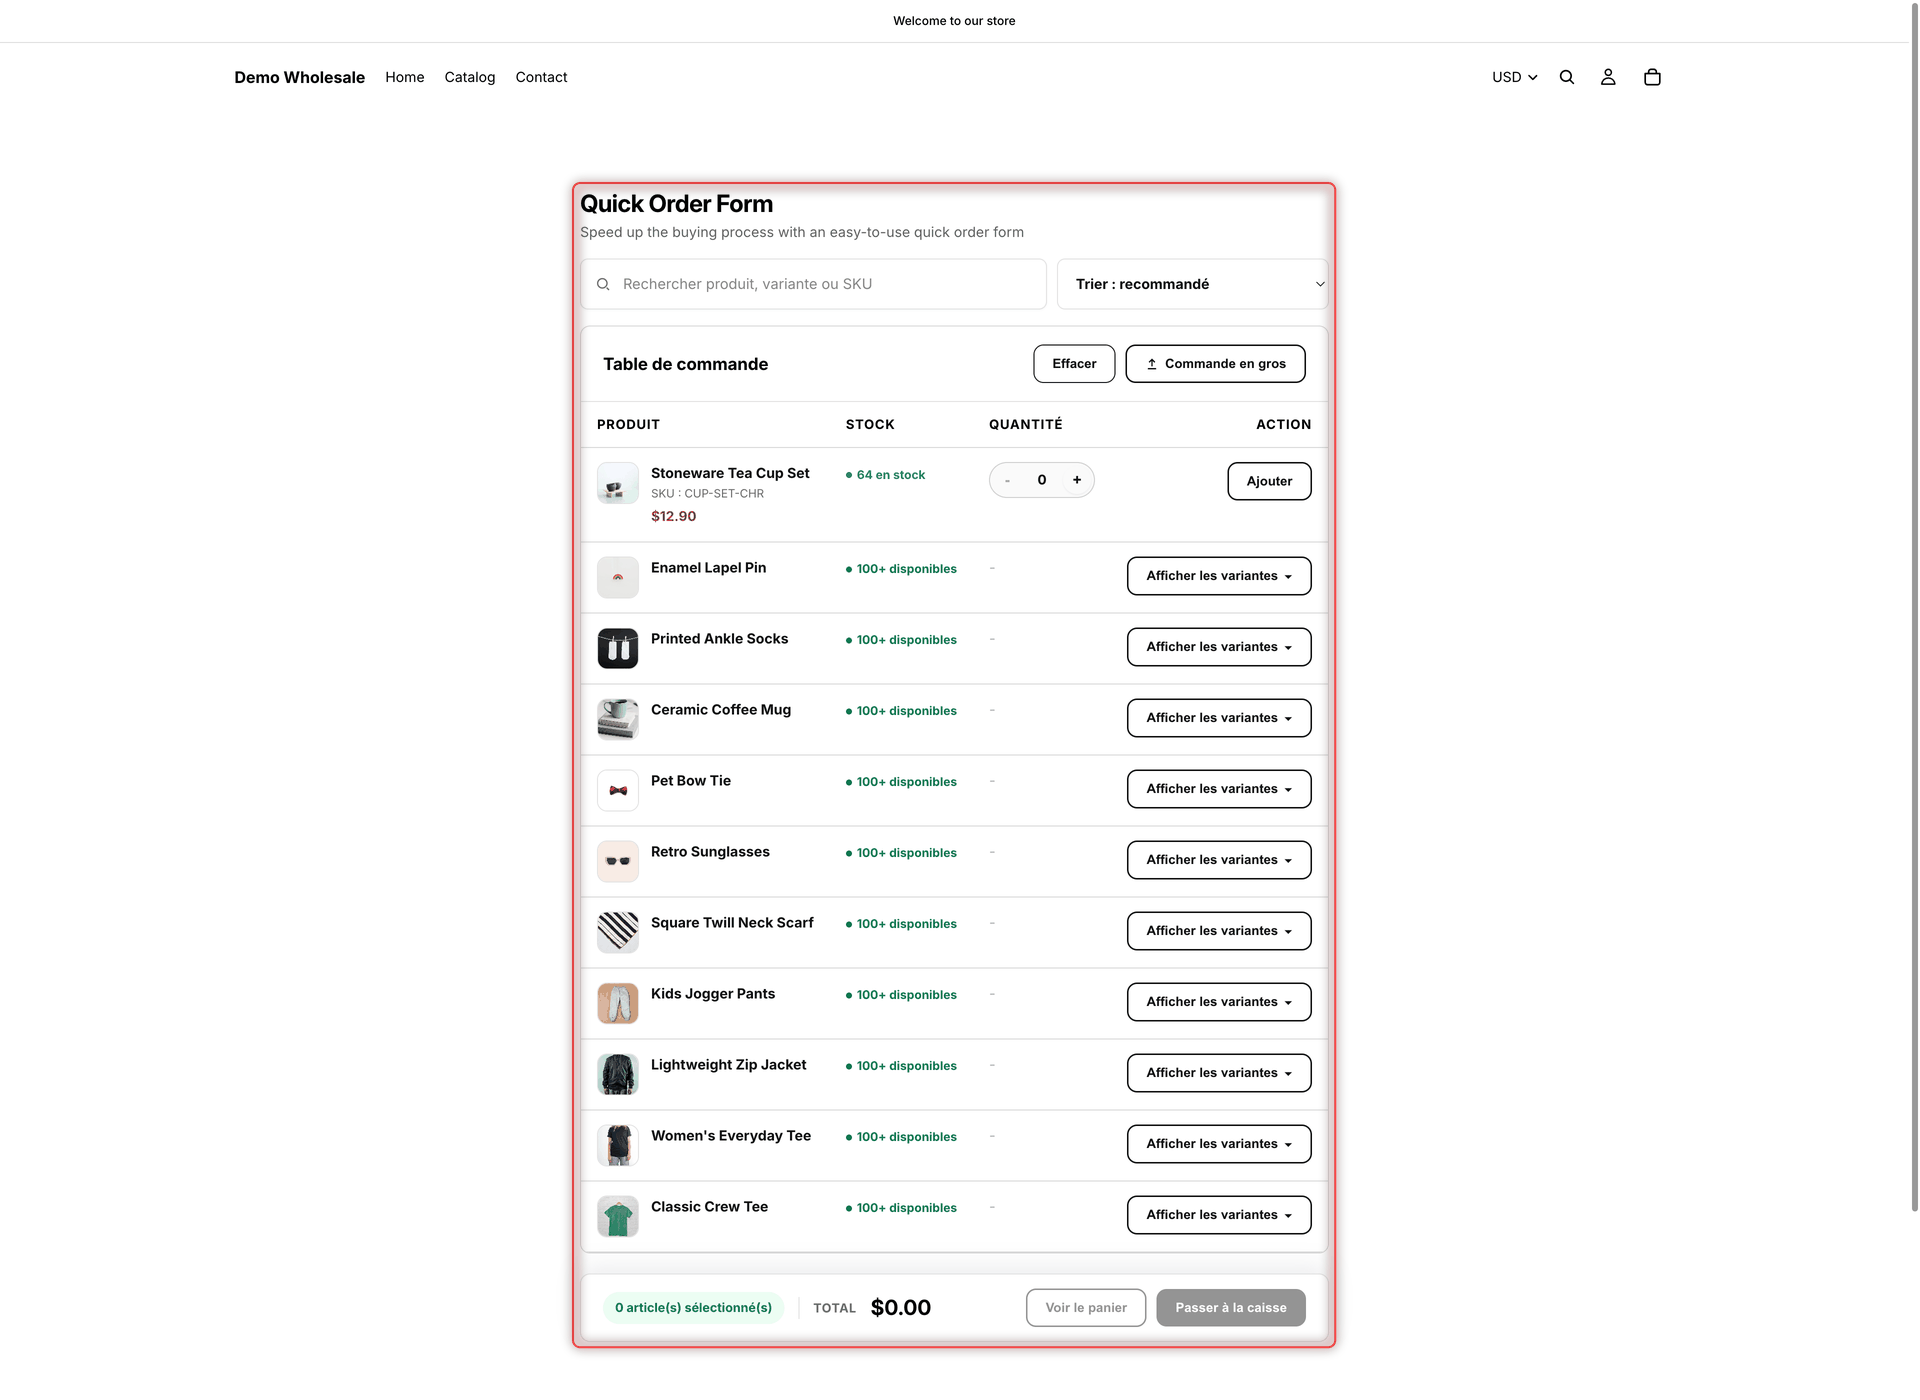The height and width of the screenshot is (1400, 1920).
Task: Click the Stoneware Tea Cup Set thumbnail
Action: (618, 483)
